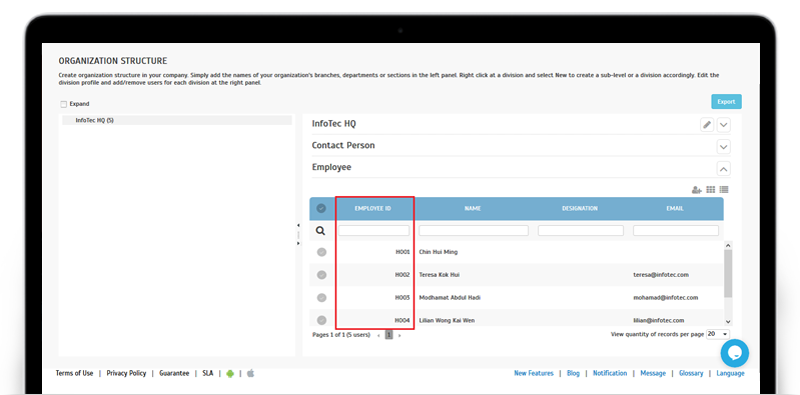Click panel collapse left arrow
Screen dimensions: 800x395
tap(298, 225)
